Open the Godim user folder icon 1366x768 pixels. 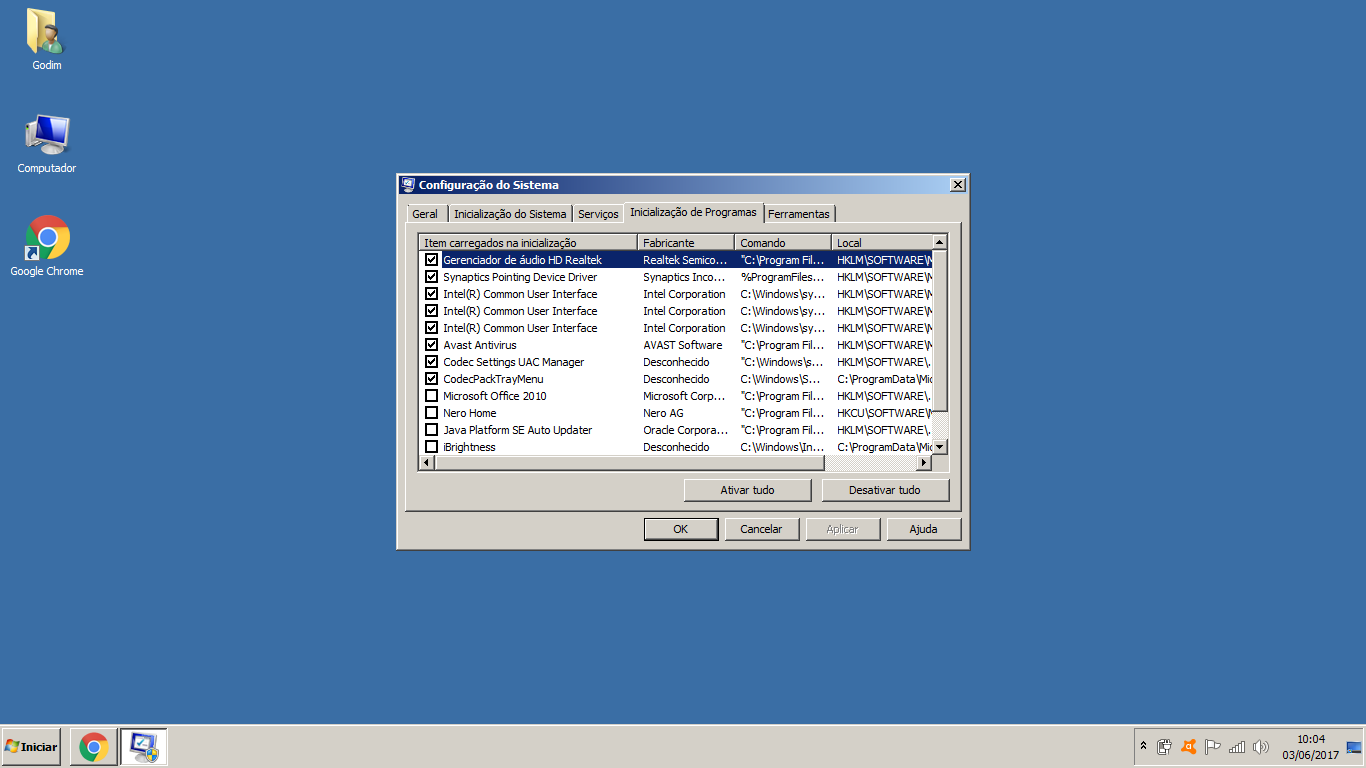[46, 40]
